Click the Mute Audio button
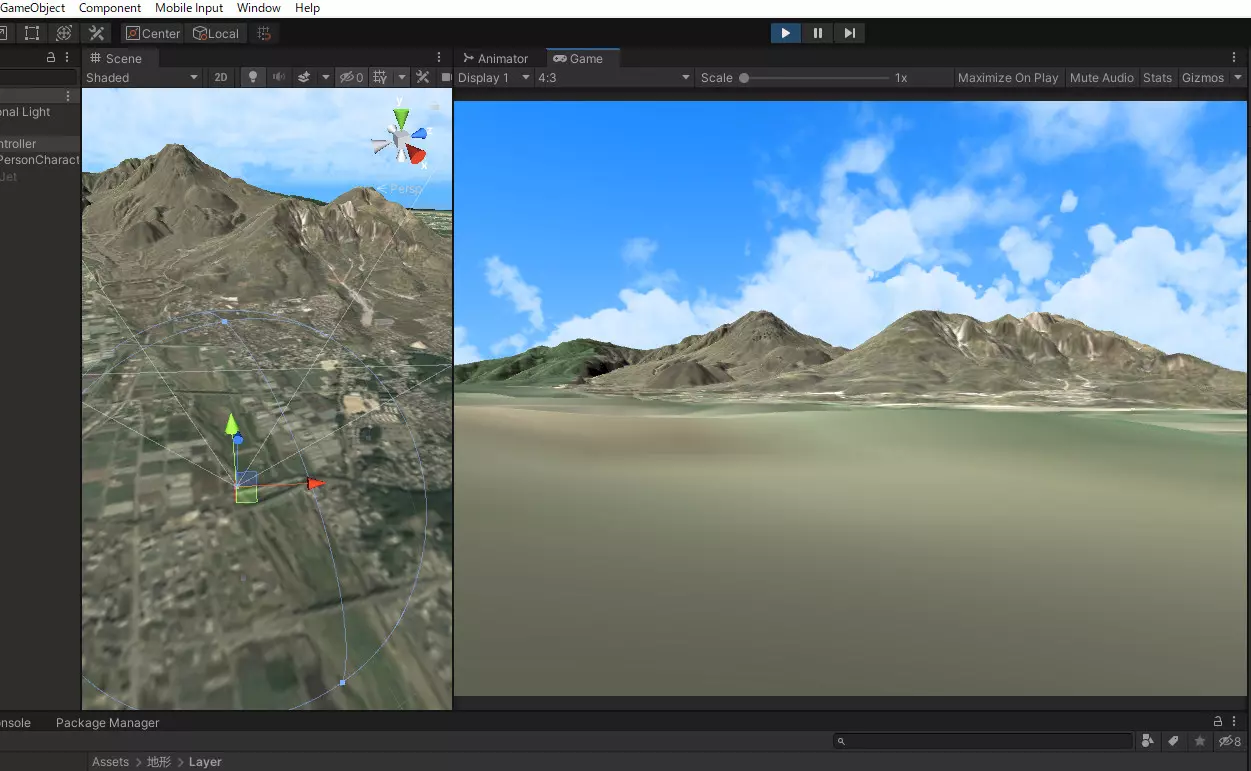This screenshot has height=771, width=1251. coord(1101,77)
